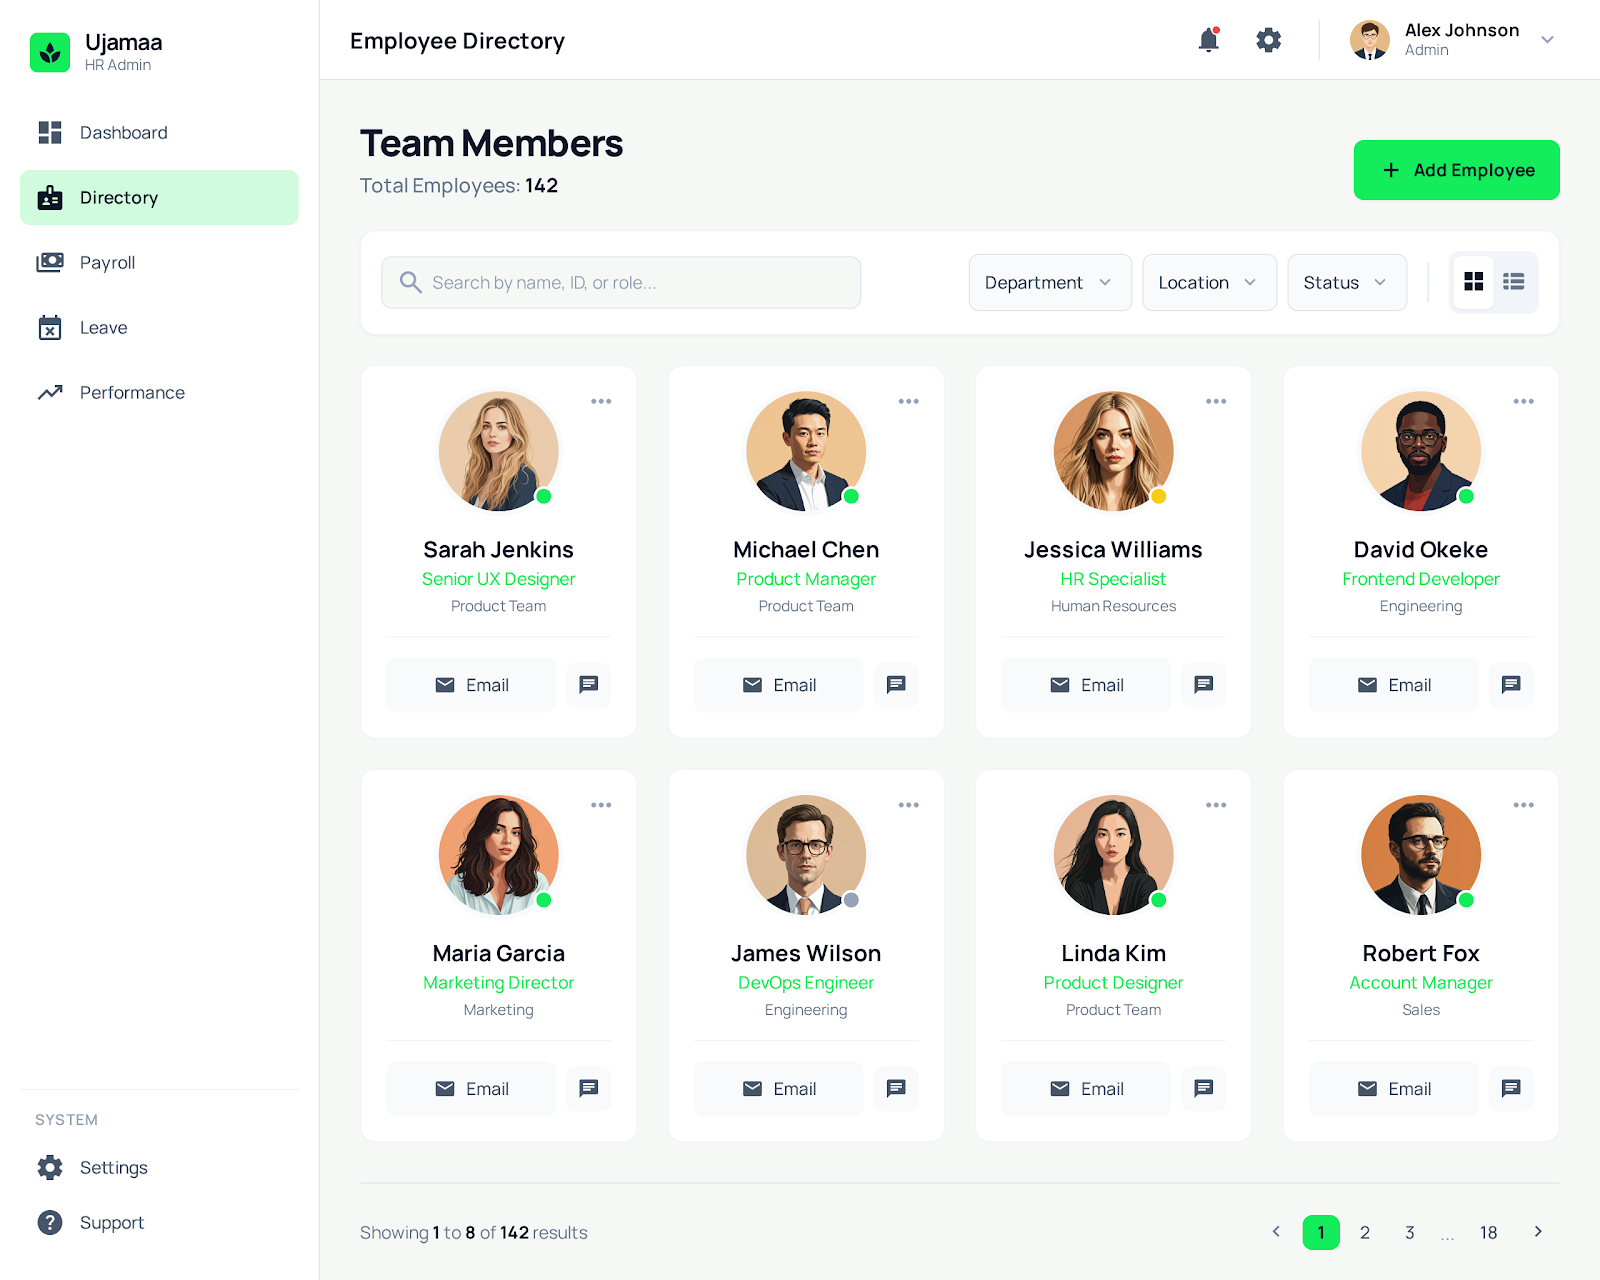
Task: Send a chat message to David Okeke
Action: tap(1510, 685)
